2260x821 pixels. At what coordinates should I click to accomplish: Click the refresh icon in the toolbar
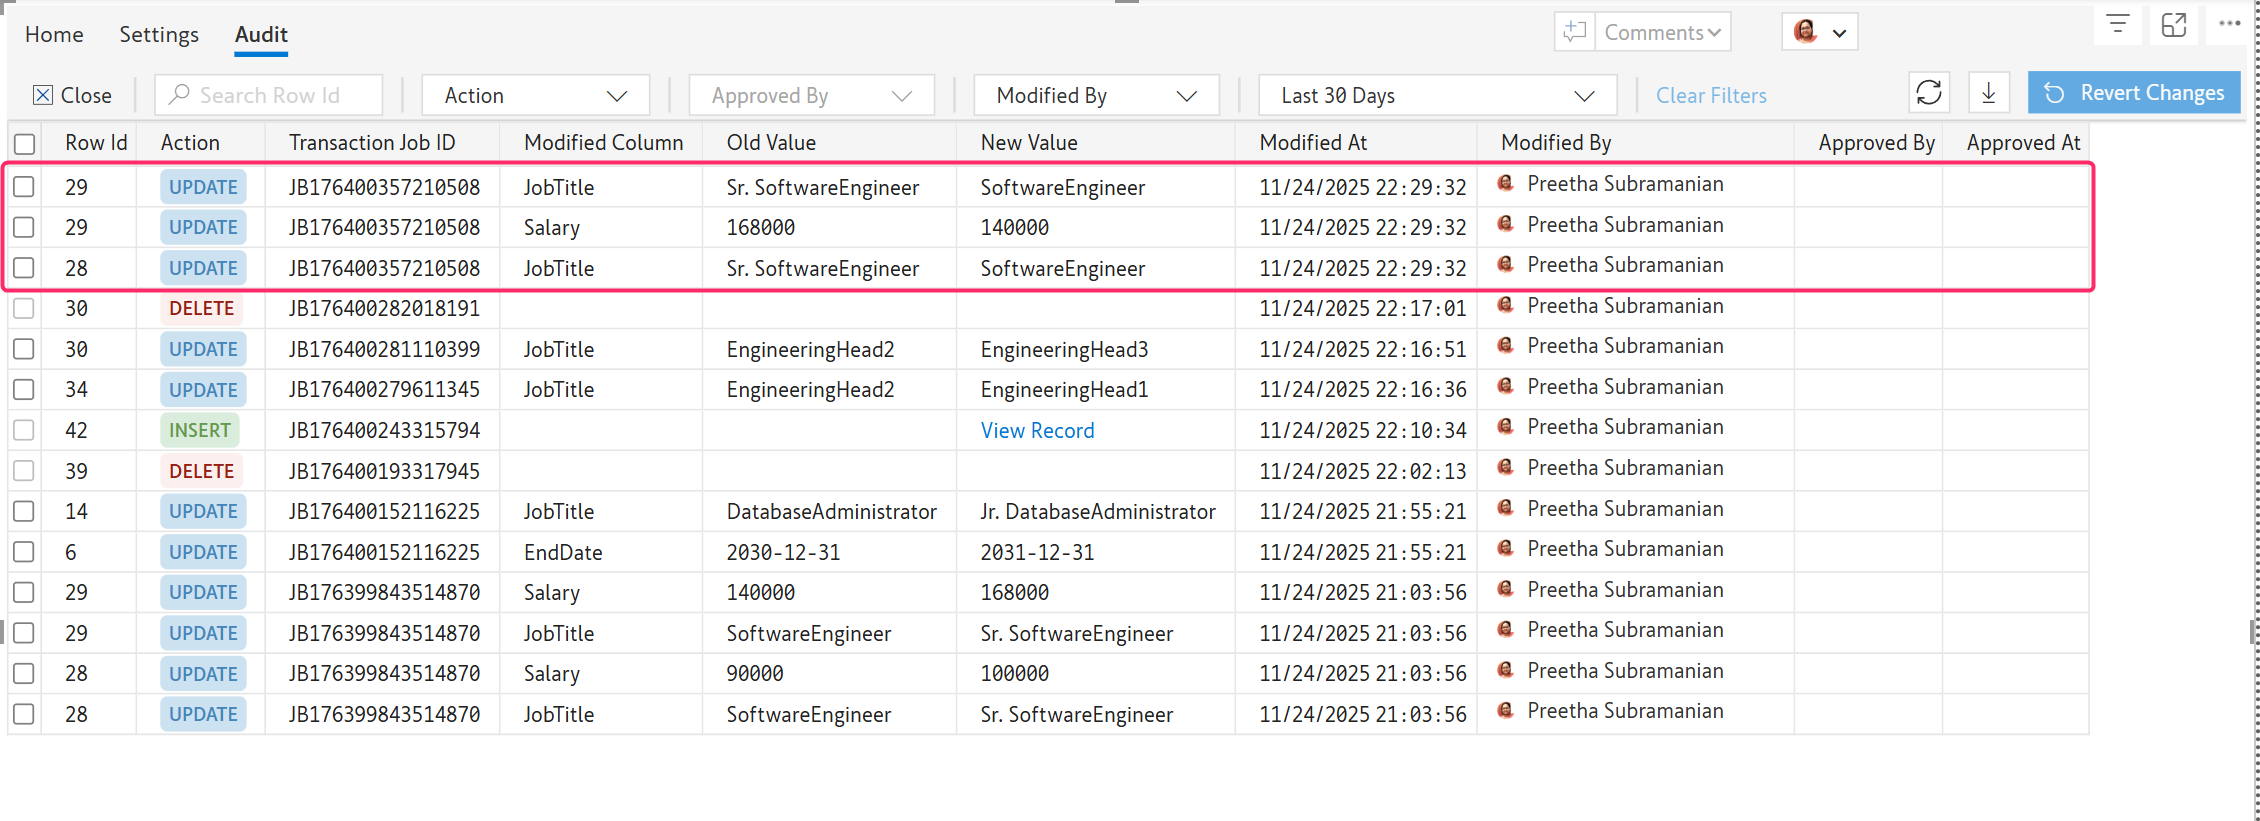click(1928, 93)
